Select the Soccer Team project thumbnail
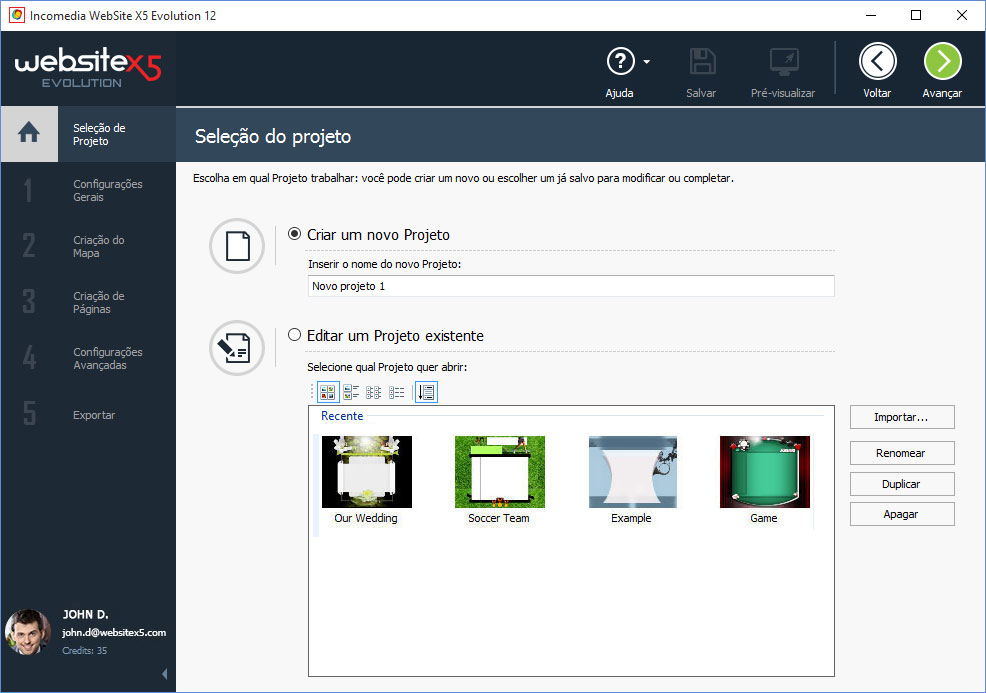 [499, 481]
